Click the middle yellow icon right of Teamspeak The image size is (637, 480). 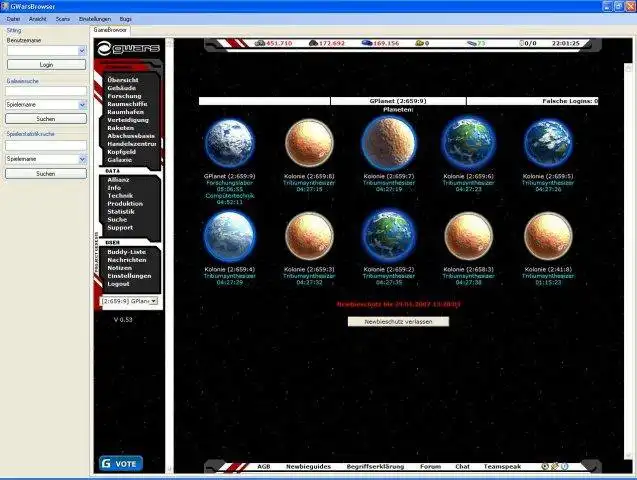pos(555,467)
